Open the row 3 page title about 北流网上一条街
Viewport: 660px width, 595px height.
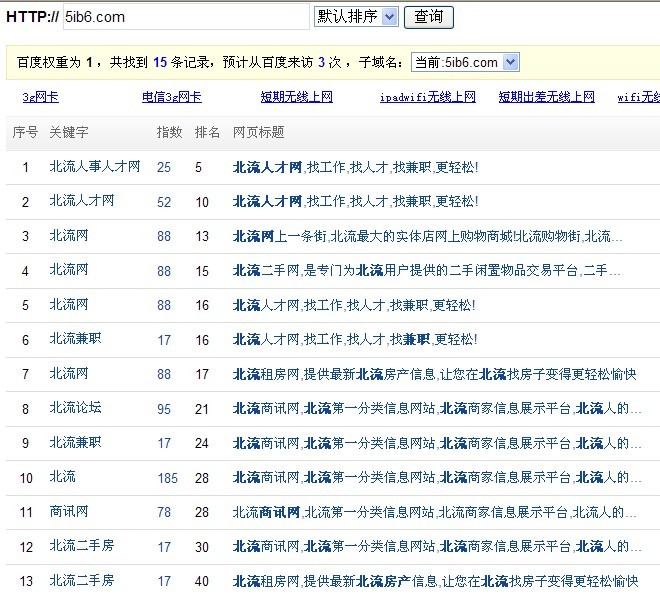click(427, 236)
